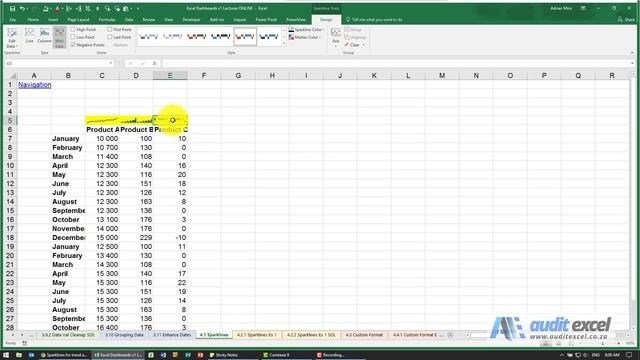Open the Sparkline Color dropdown

(x=307, y=29)
